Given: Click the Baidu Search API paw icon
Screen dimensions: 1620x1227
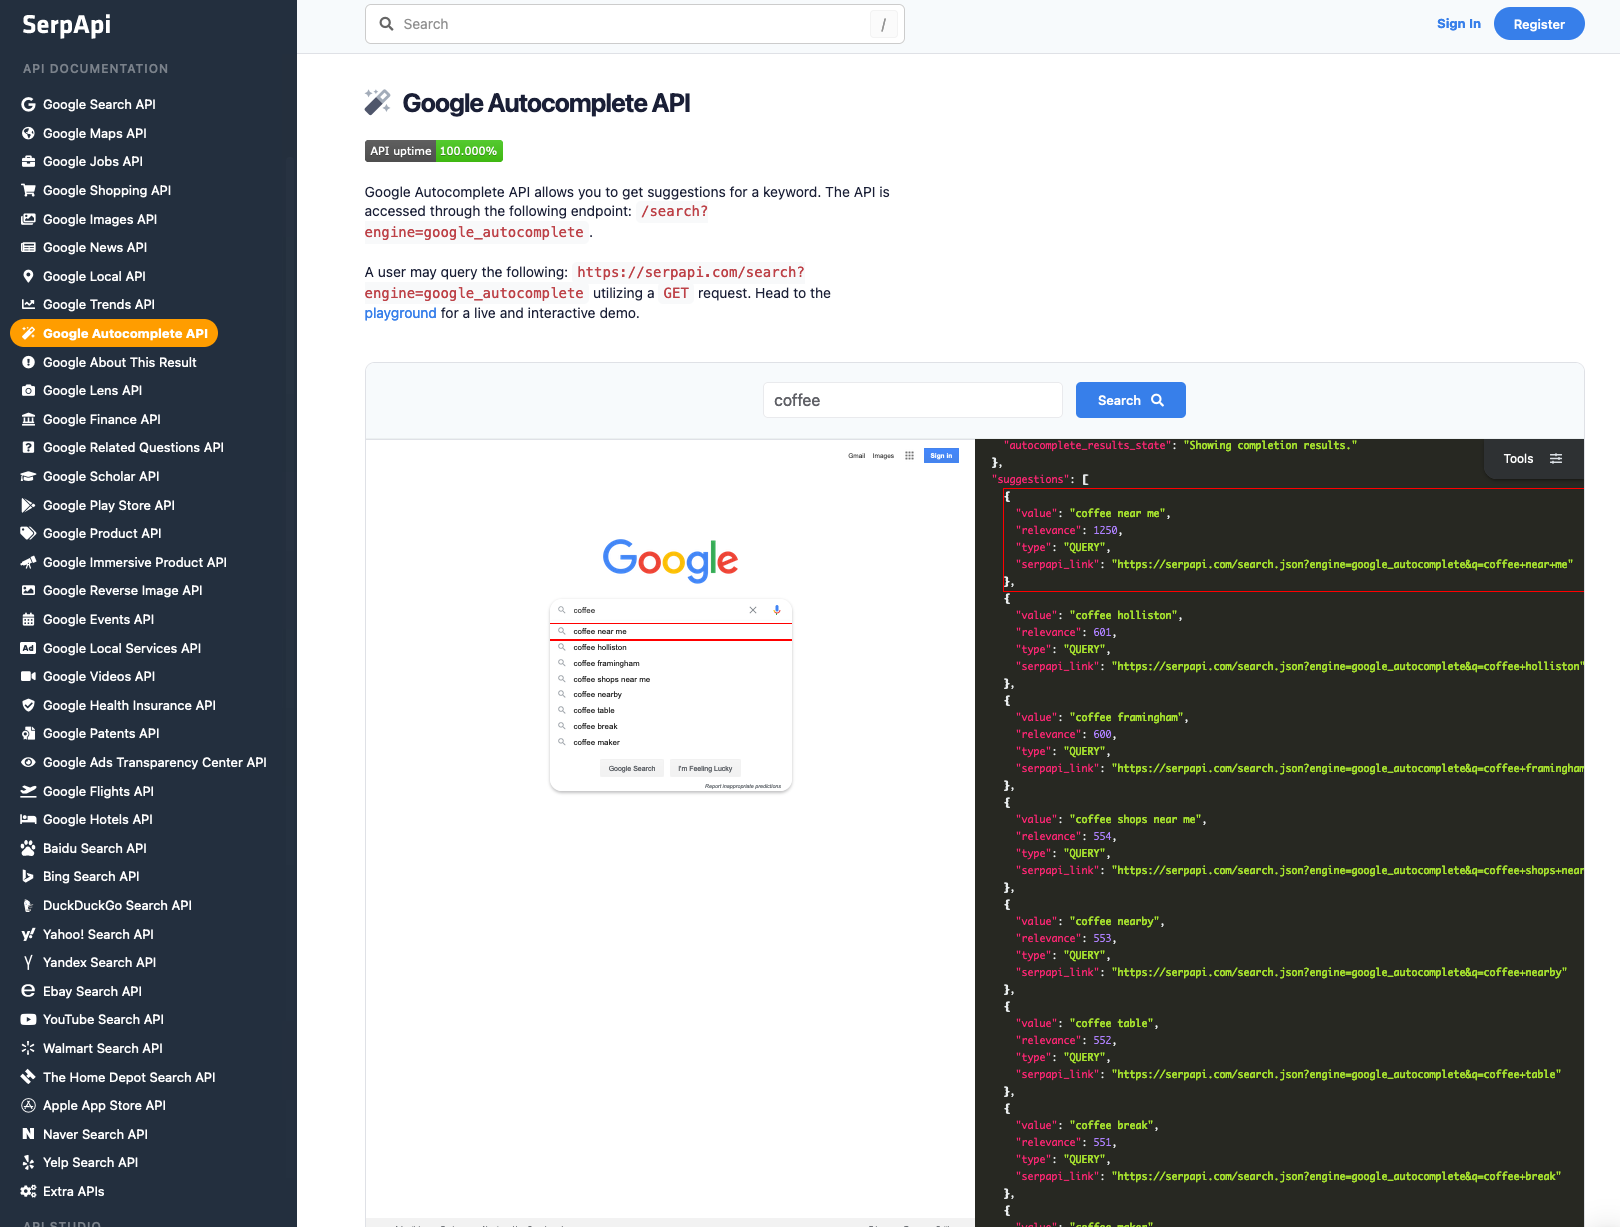Looking at the screenshot, I should pyautogui.click(x=28, y=848).
